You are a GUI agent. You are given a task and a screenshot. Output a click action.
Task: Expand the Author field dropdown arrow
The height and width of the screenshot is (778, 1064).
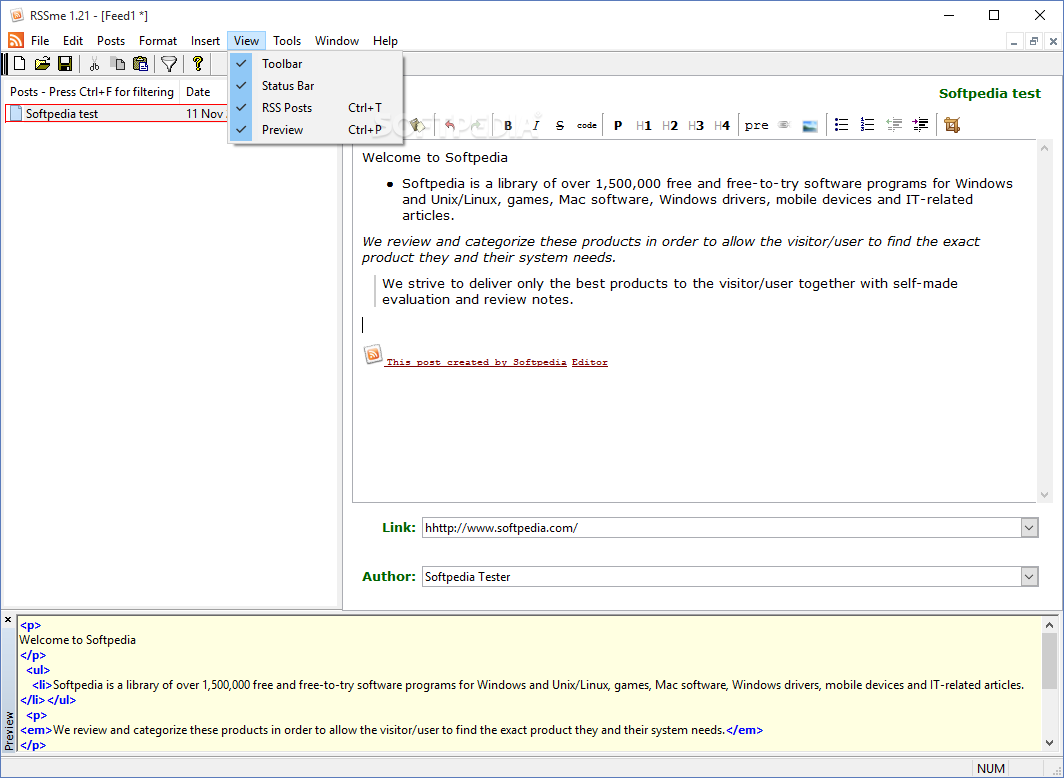click(x=1029, y=577)
